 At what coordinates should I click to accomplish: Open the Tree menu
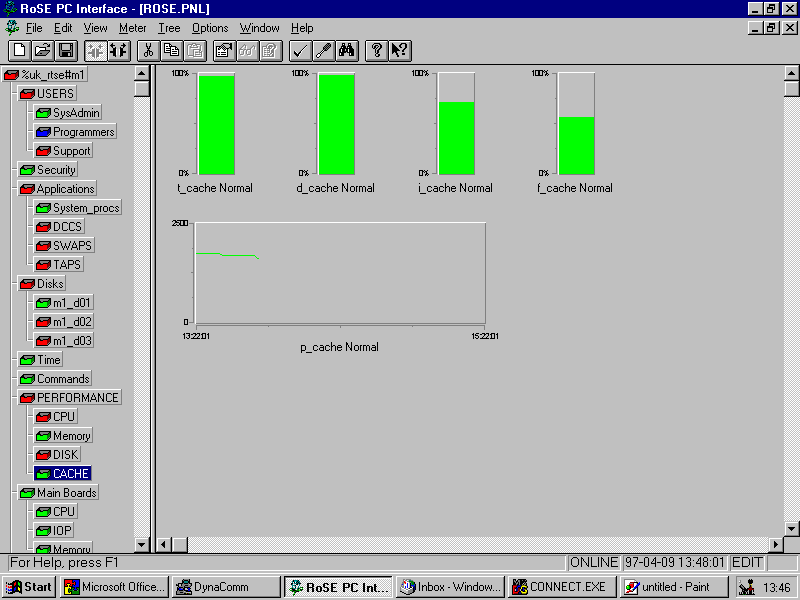pos(169,28)
